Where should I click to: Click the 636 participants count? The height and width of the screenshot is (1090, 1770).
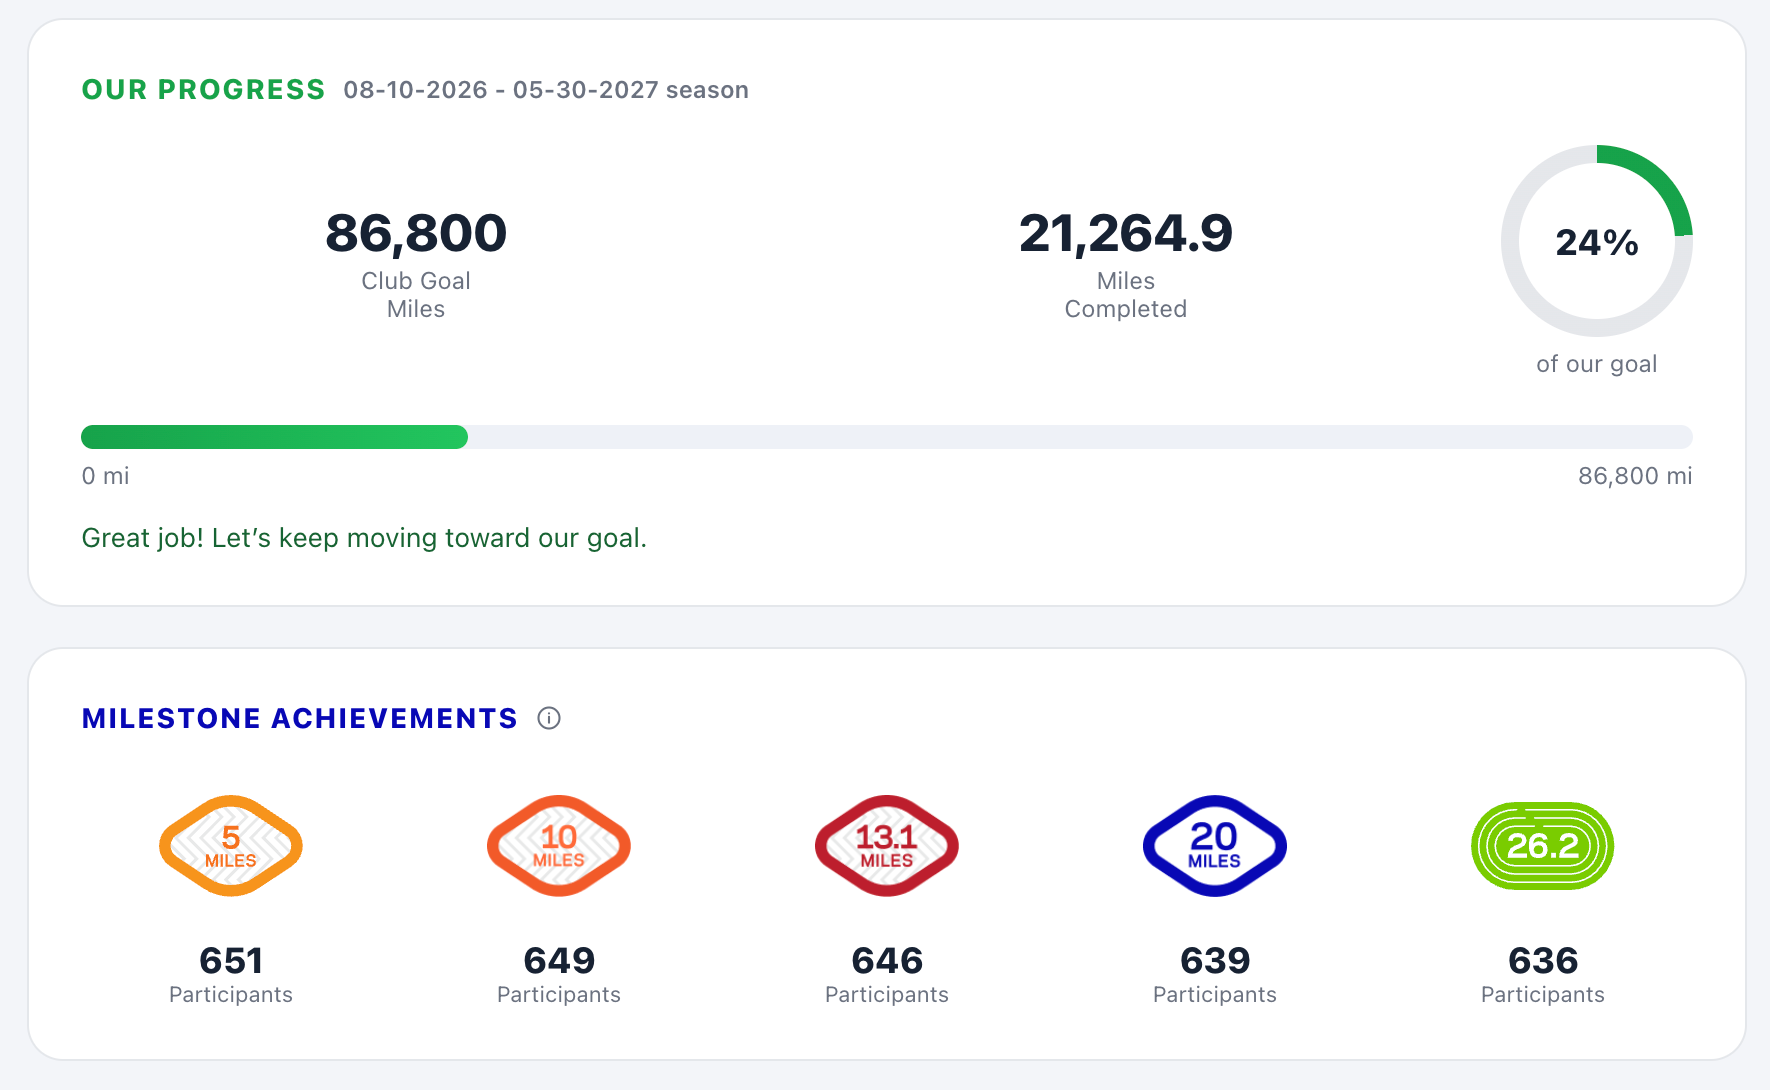click(1543, 961)
